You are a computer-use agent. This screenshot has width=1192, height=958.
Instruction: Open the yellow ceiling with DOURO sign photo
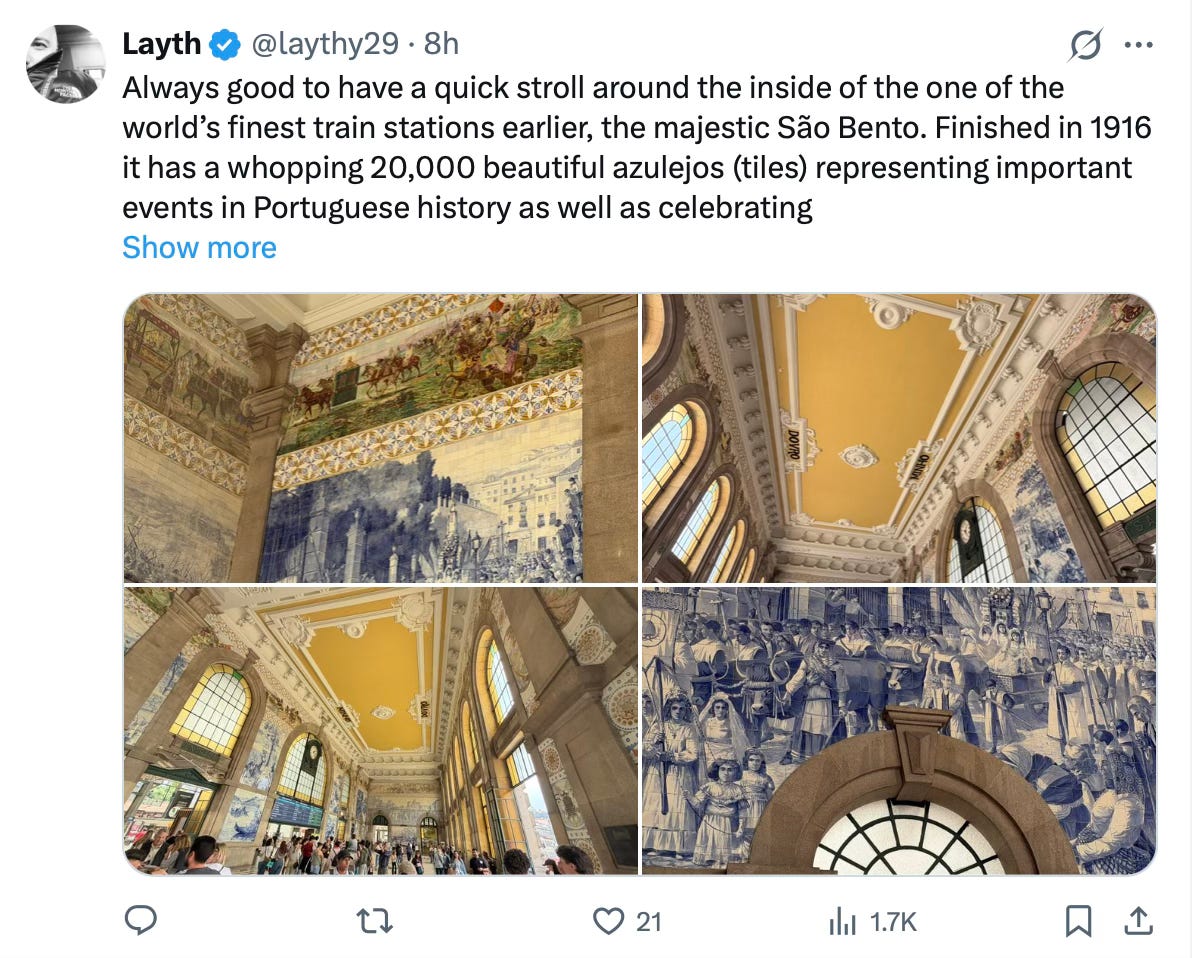point(899,438)
